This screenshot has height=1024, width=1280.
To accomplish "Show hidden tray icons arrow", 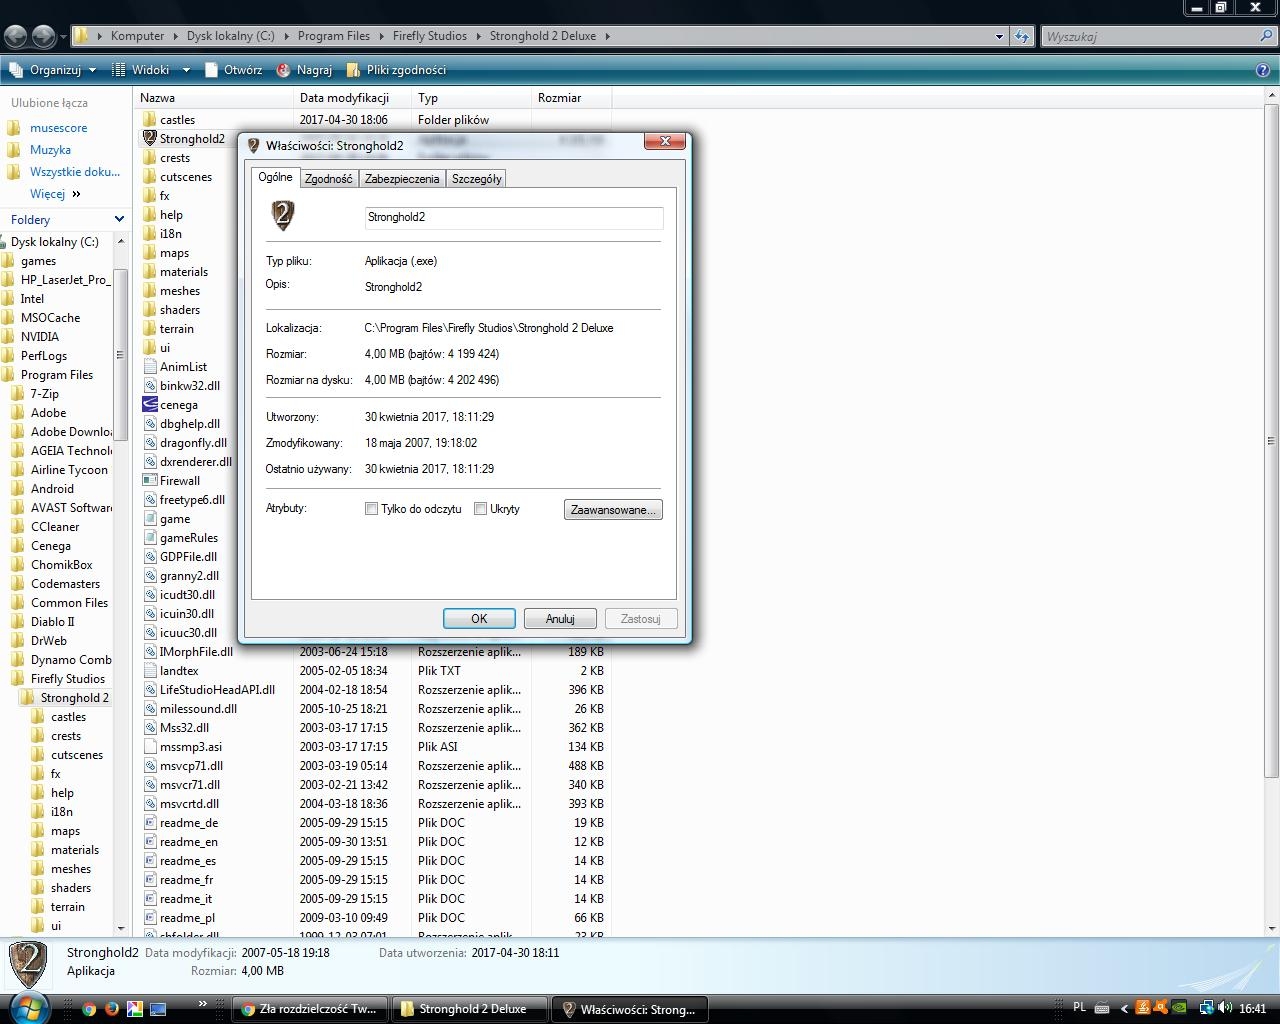I will (1124, 1009).
